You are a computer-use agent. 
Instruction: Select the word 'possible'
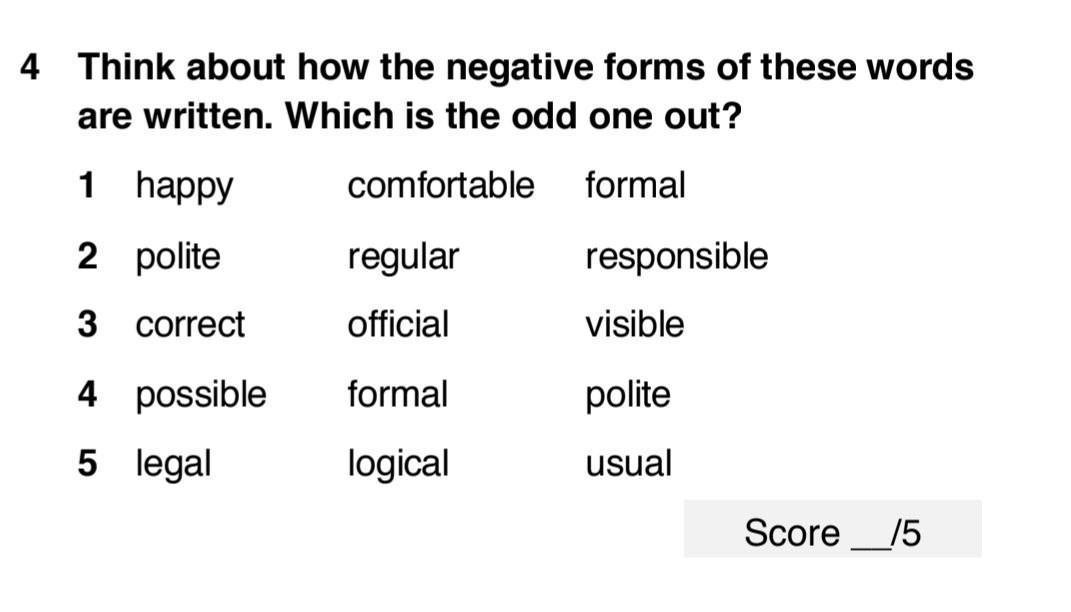coord(201,396)
